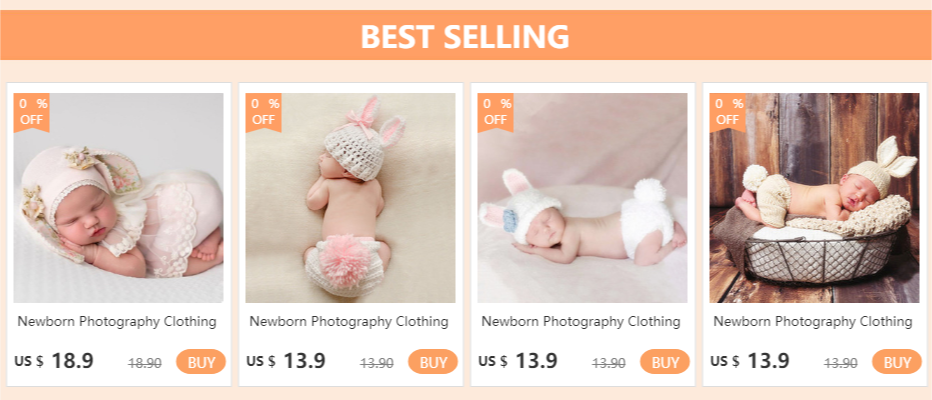Screen dimensions: 932x400
Task: Click the 0% OFF badge on fourth product
Action: tap(727, 112)
